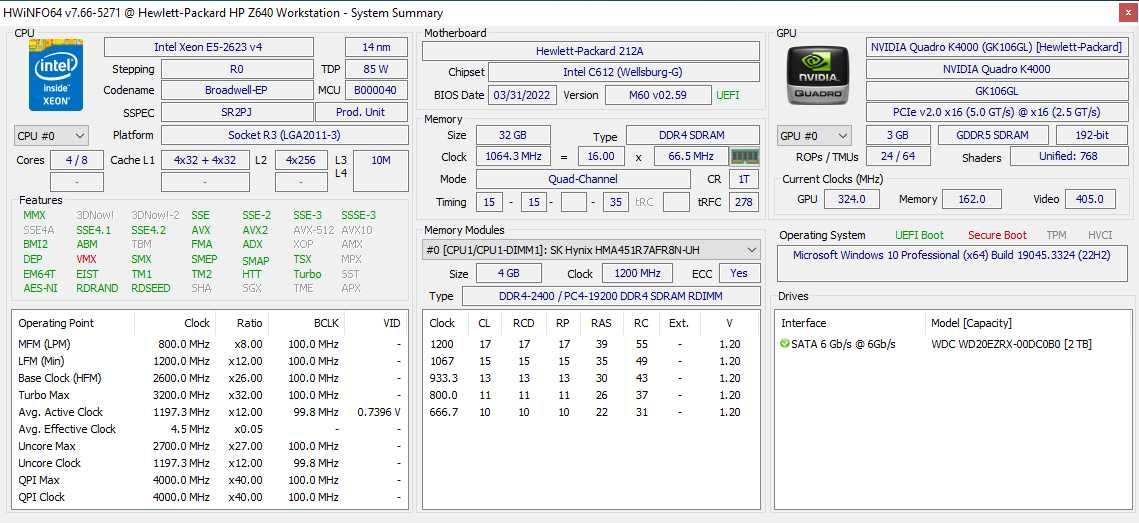Click the GPU clock 324.0 field

pyautogui.click(x=851, y=199)
